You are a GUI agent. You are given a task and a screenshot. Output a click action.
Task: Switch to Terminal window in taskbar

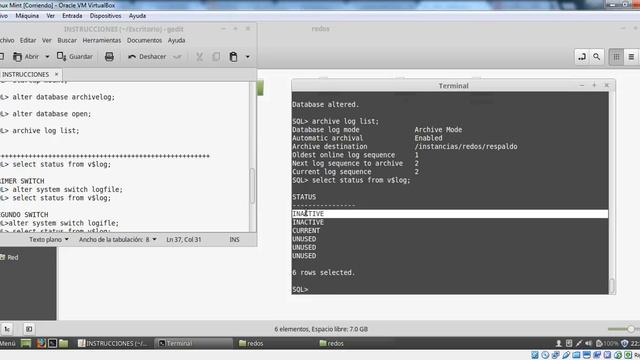click(193, 343)
